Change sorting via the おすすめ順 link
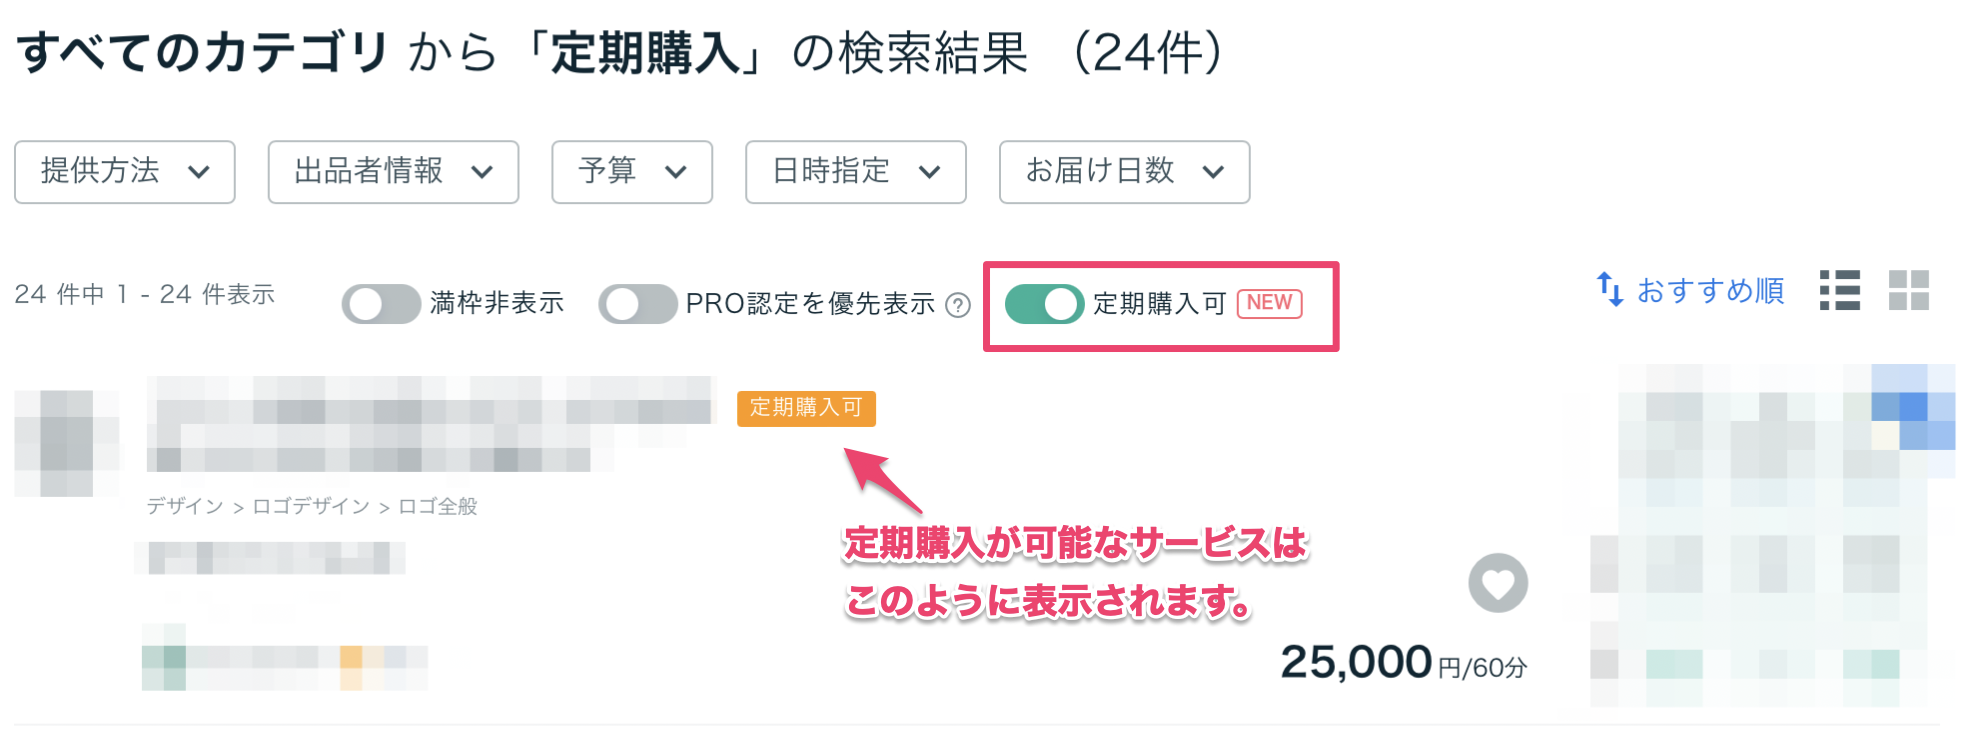The width and height of the screenshot is (1986, 730). tap(1710, 290)
